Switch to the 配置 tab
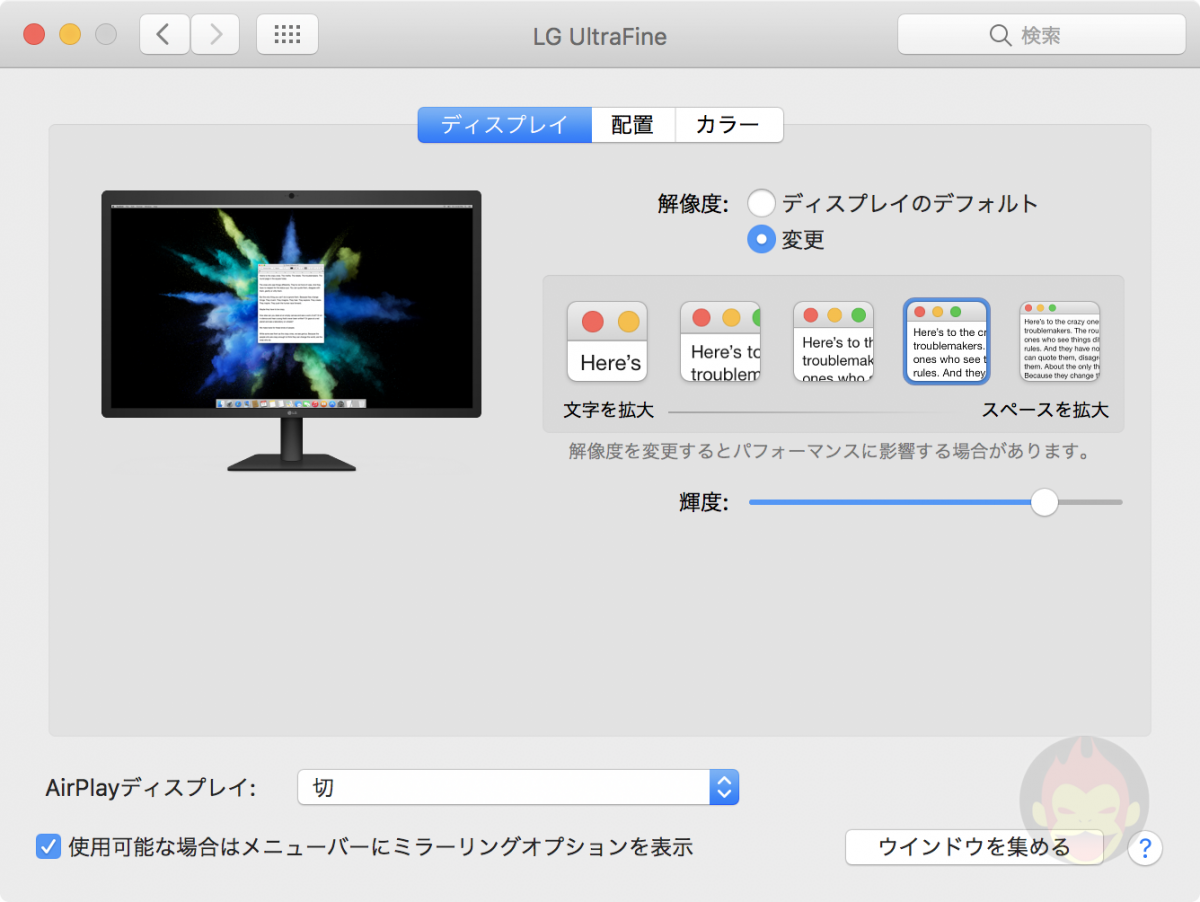 pos(633,124)
